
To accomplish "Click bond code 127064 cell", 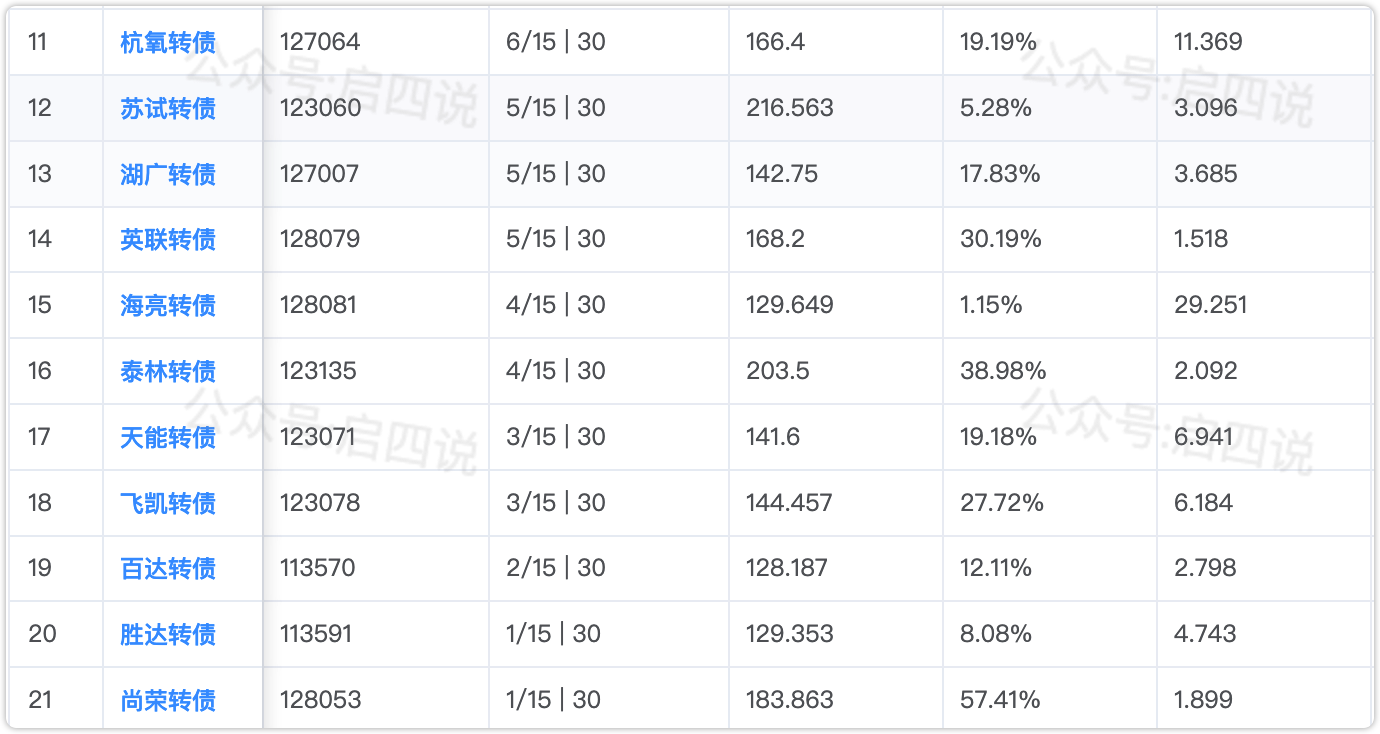I will [x=320, y=42].
